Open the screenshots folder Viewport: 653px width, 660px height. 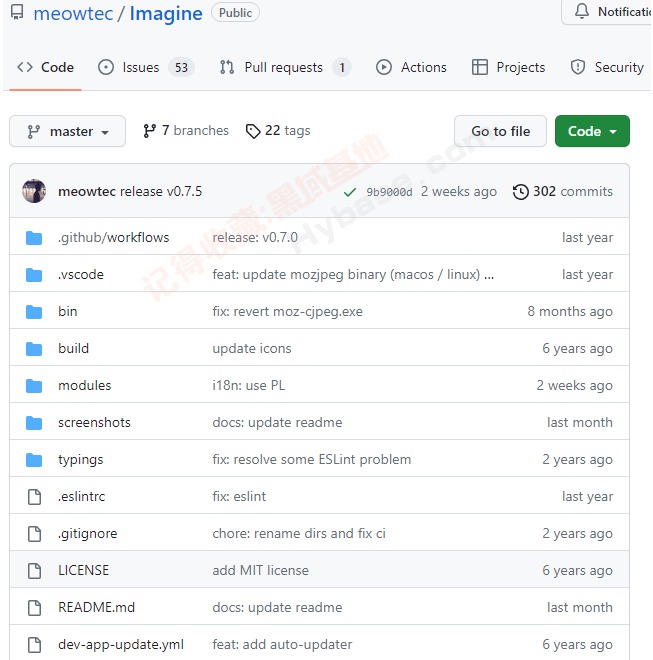pos(94,423)
